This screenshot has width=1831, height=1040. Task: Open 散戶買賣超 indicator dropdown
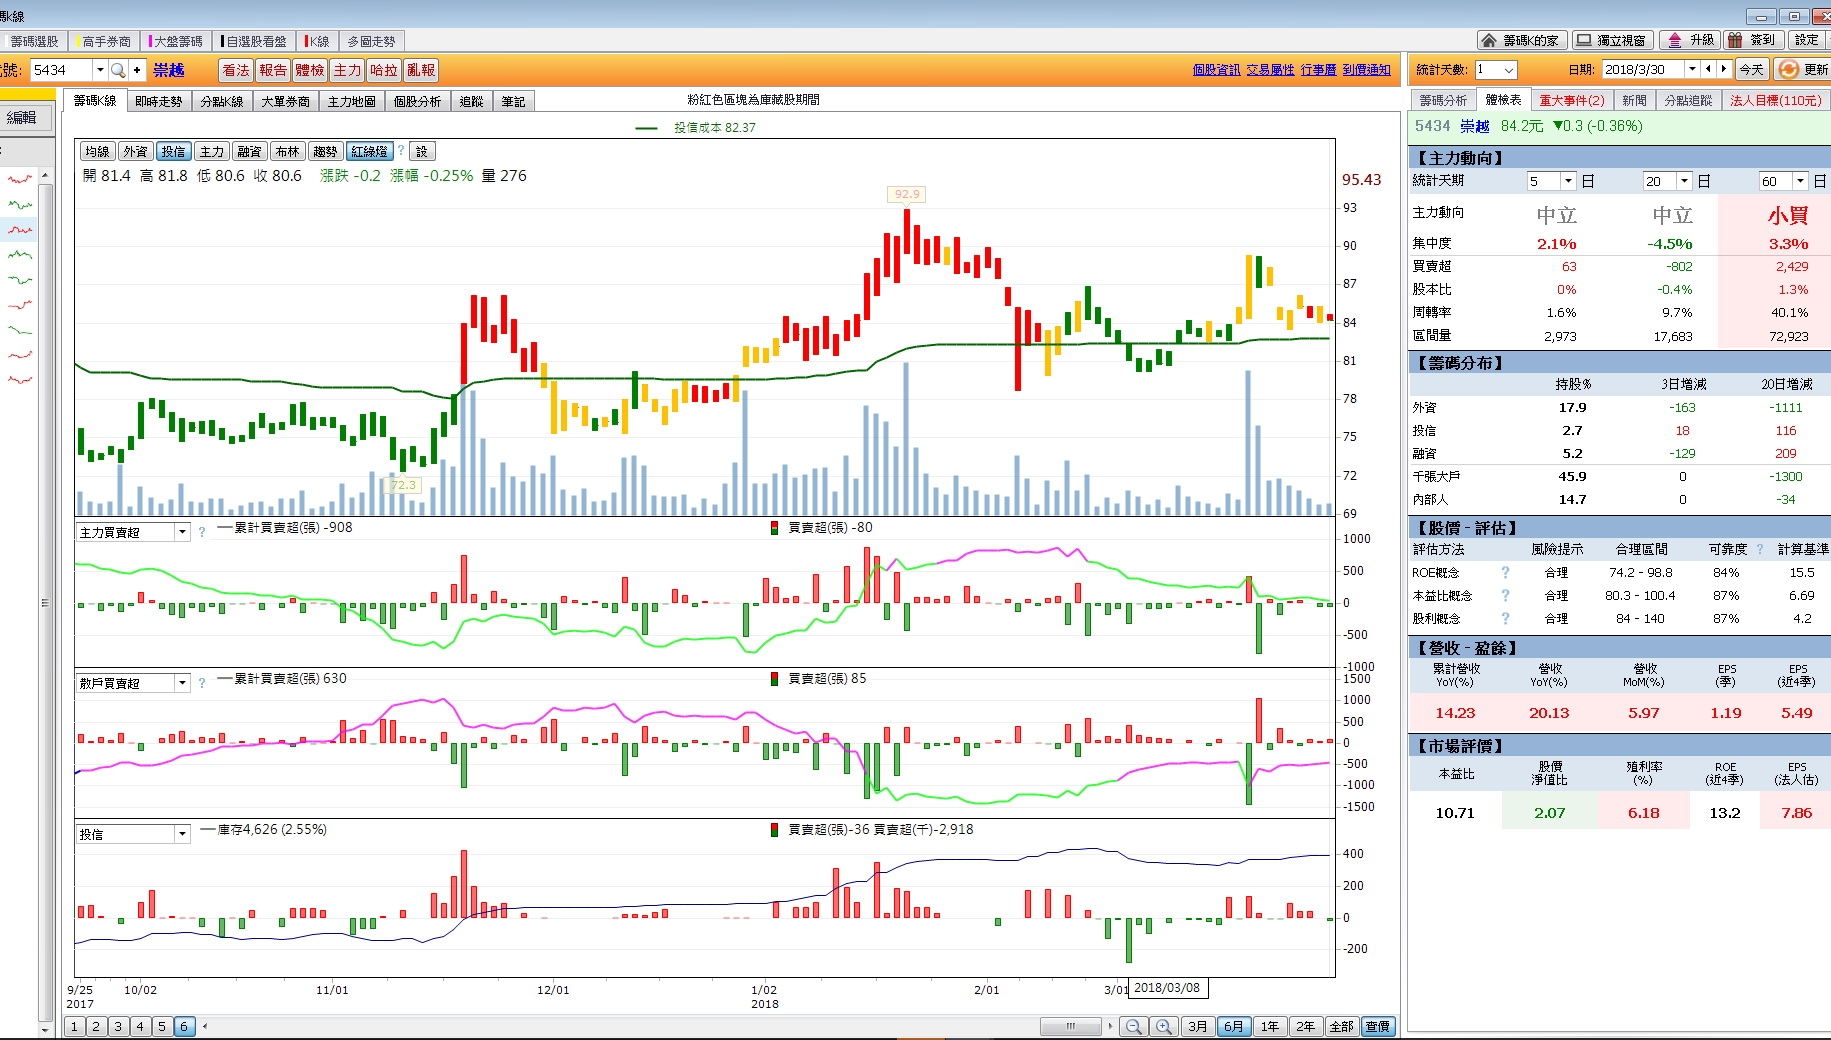click(182, 683)
